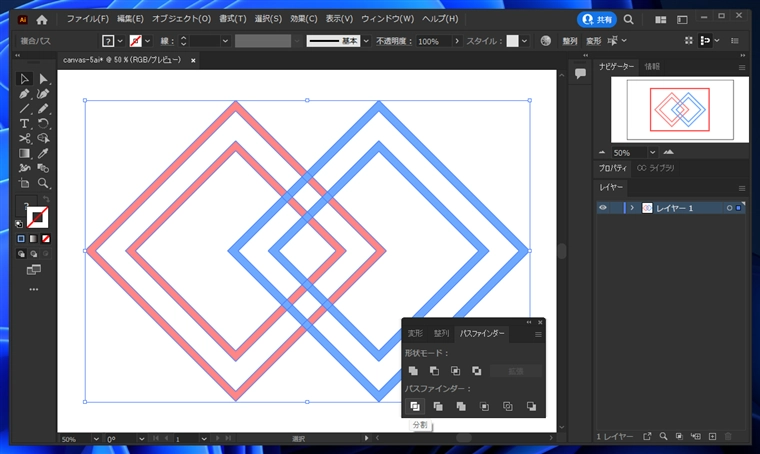Click Intersect shape mode icon
The width and height of the screenshot is (760, 454).
[455, 371]
